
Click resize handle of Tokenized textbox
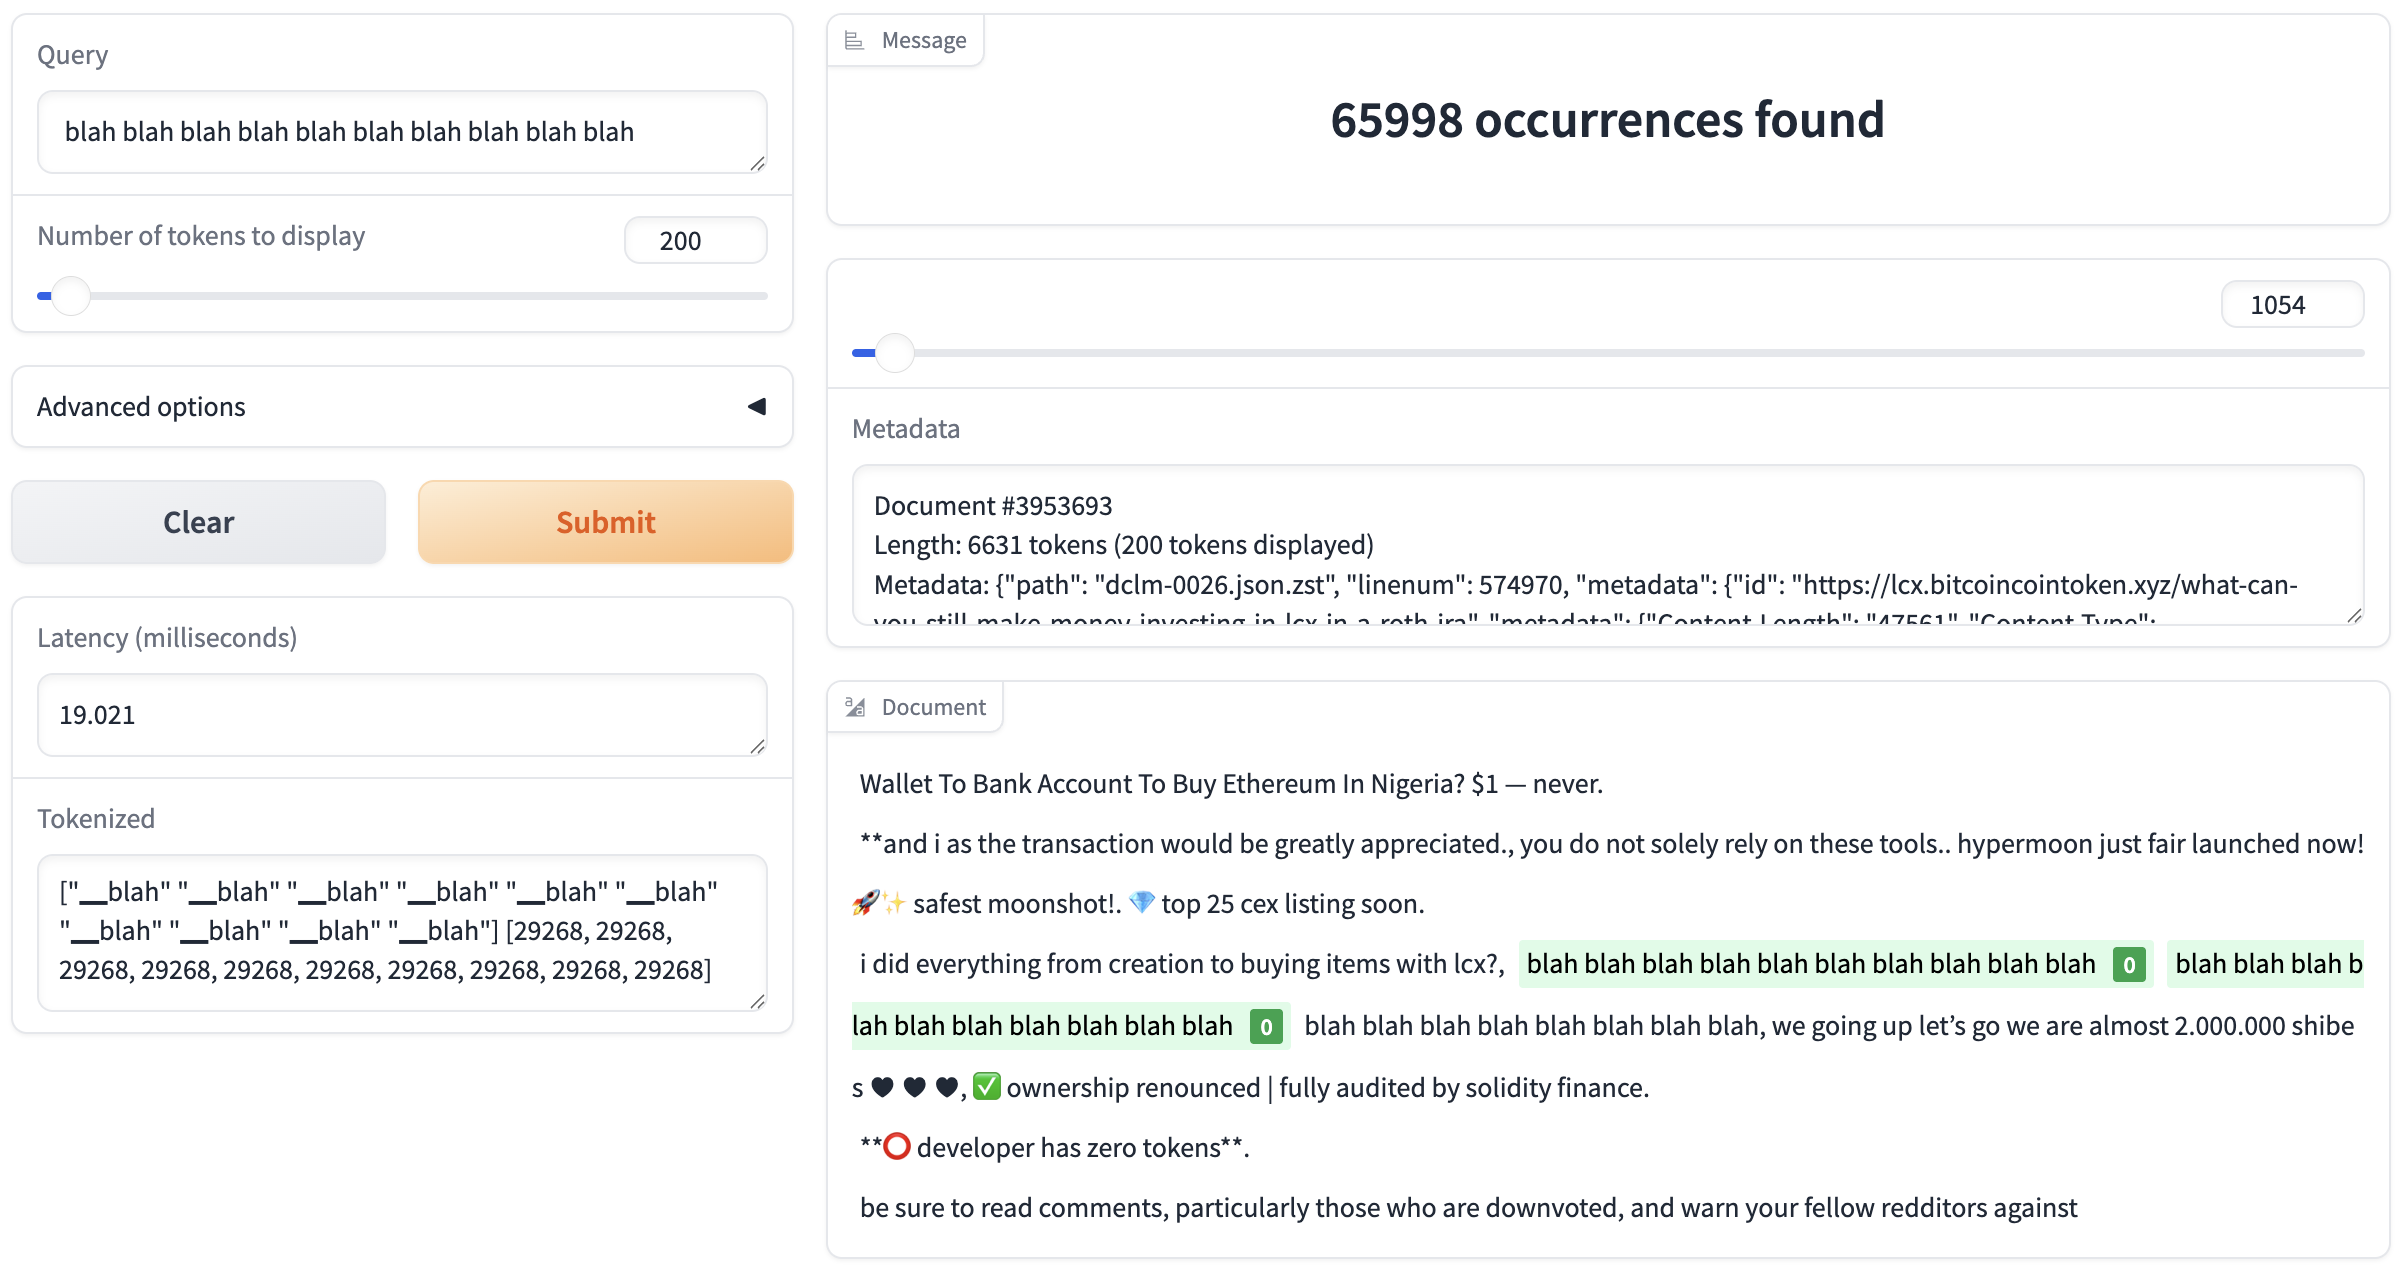758,1002
